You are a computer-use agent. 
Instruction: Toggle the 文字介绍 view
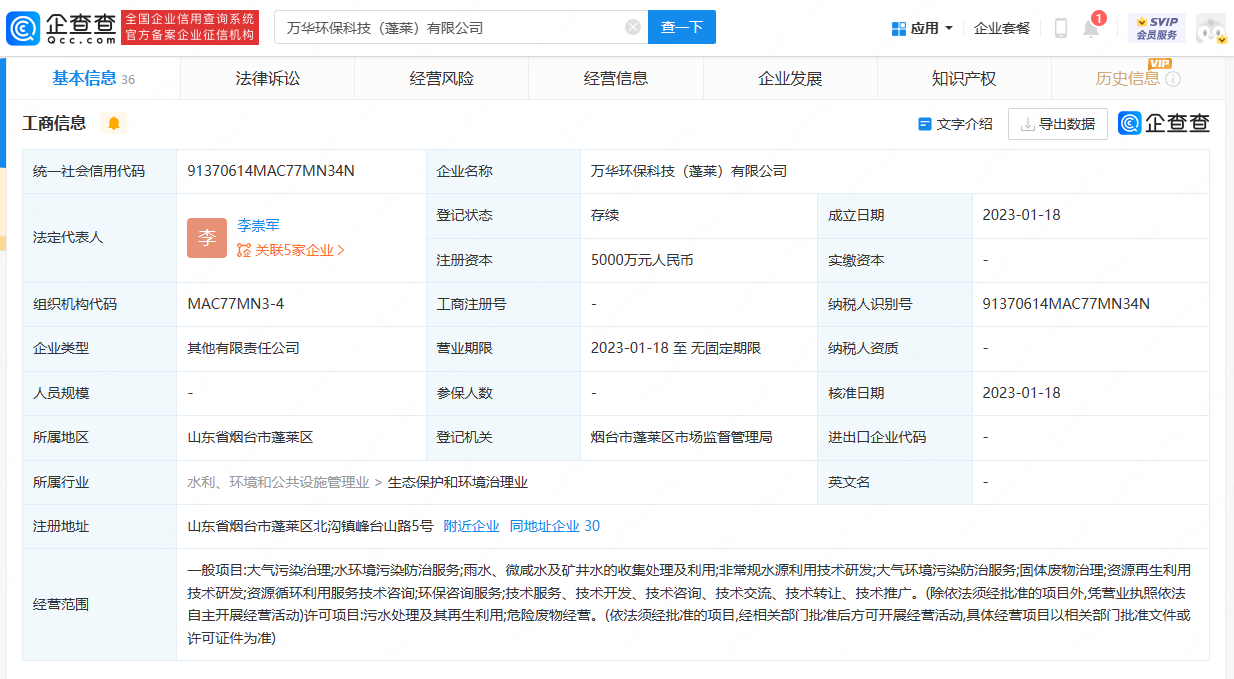click(955, 124)
